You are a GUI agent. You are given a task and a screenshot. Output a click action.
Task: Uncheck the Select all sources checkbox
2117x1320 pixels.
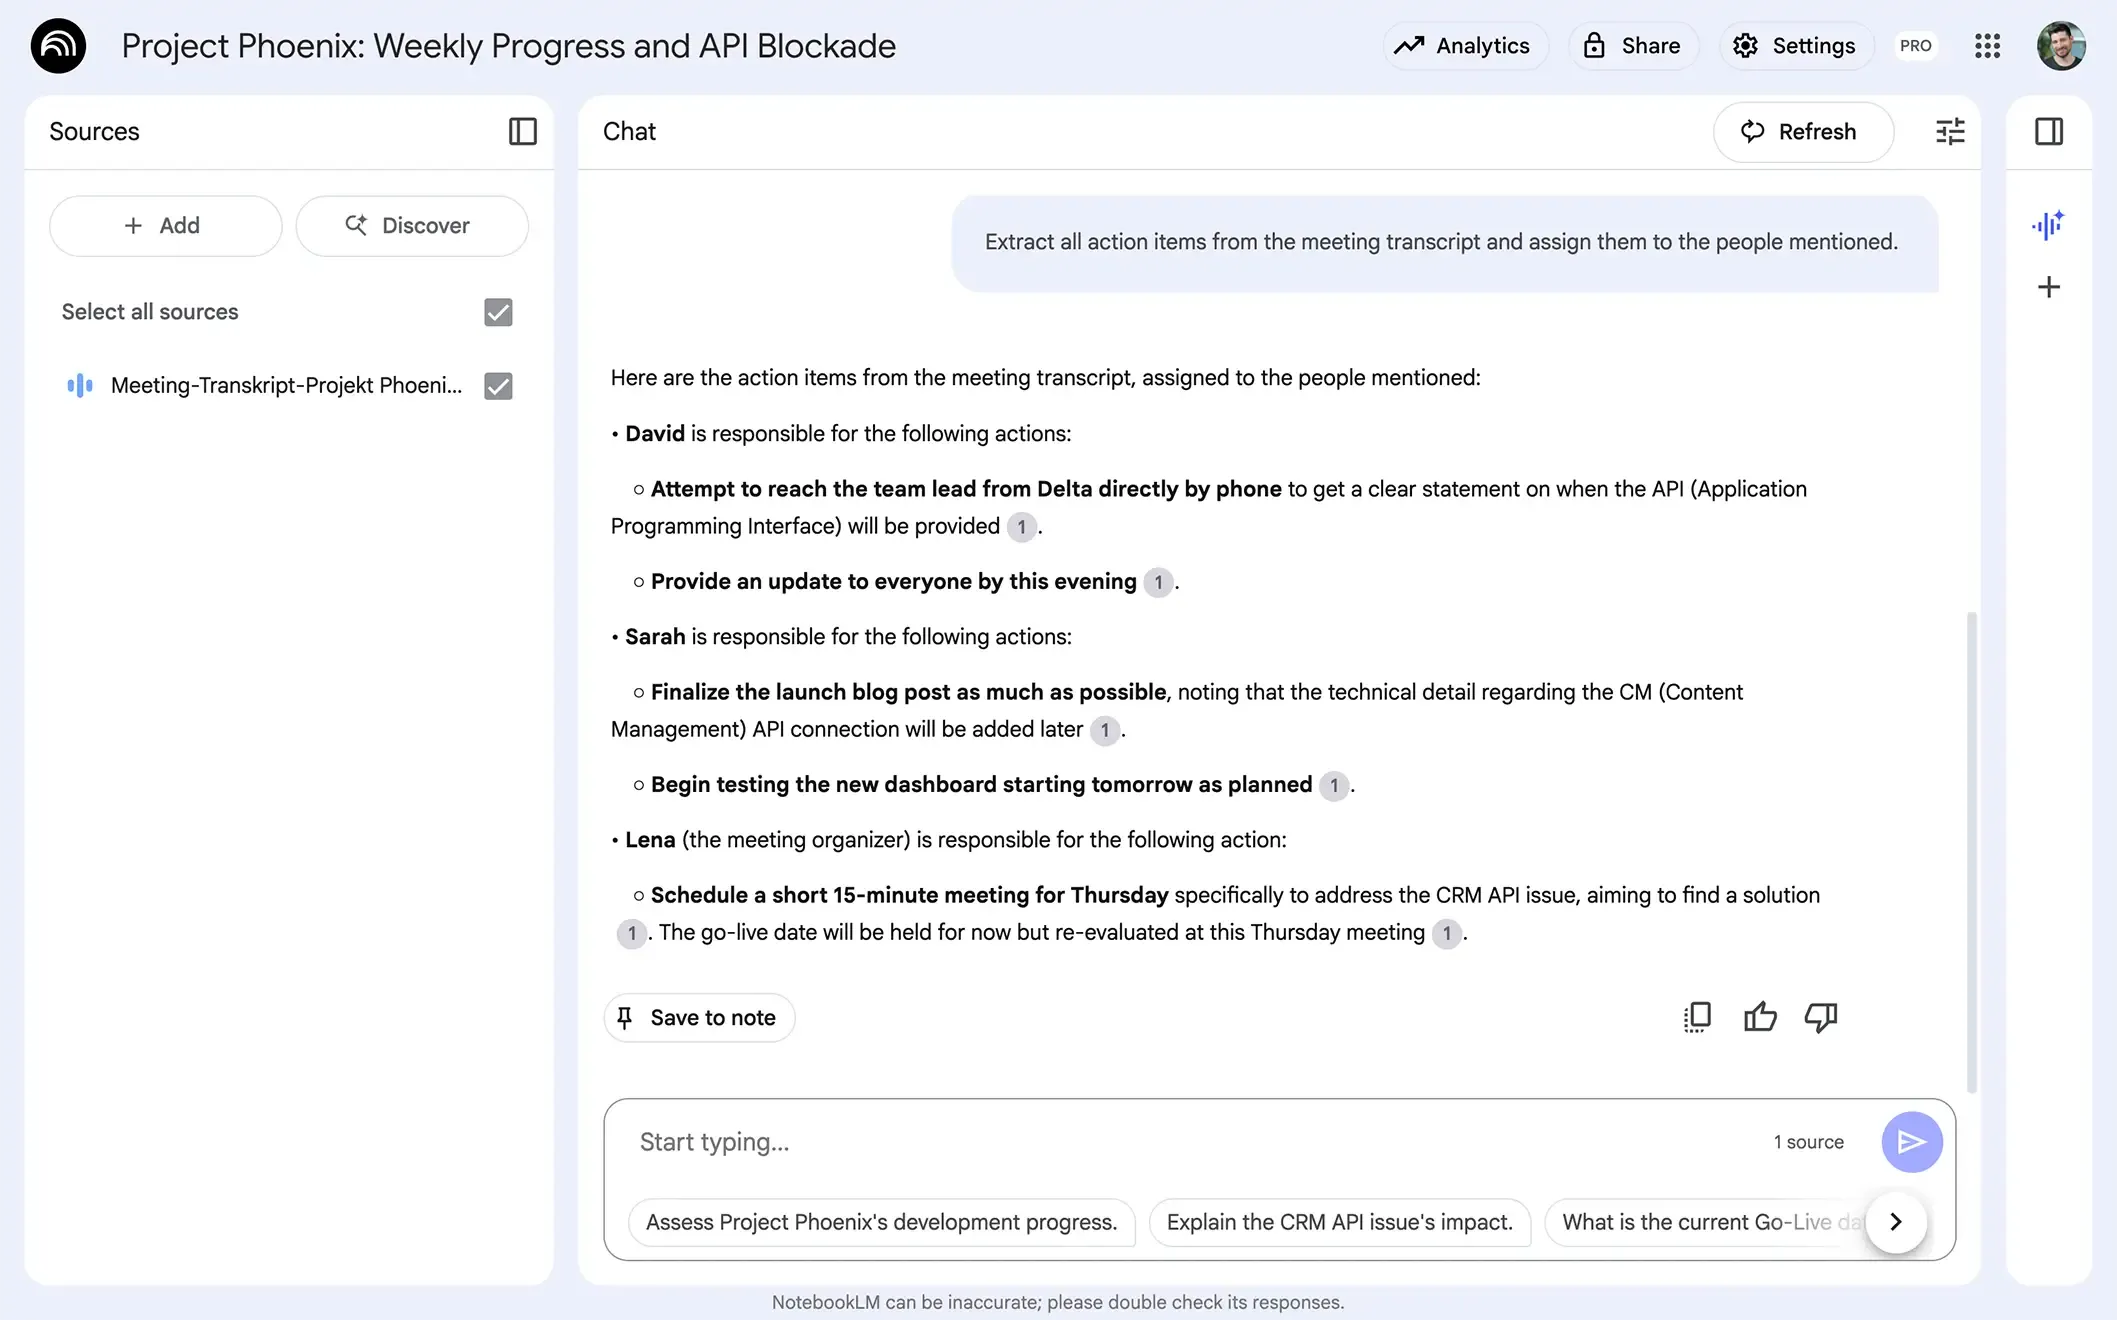pyautogui.click(x=497, y=312)
